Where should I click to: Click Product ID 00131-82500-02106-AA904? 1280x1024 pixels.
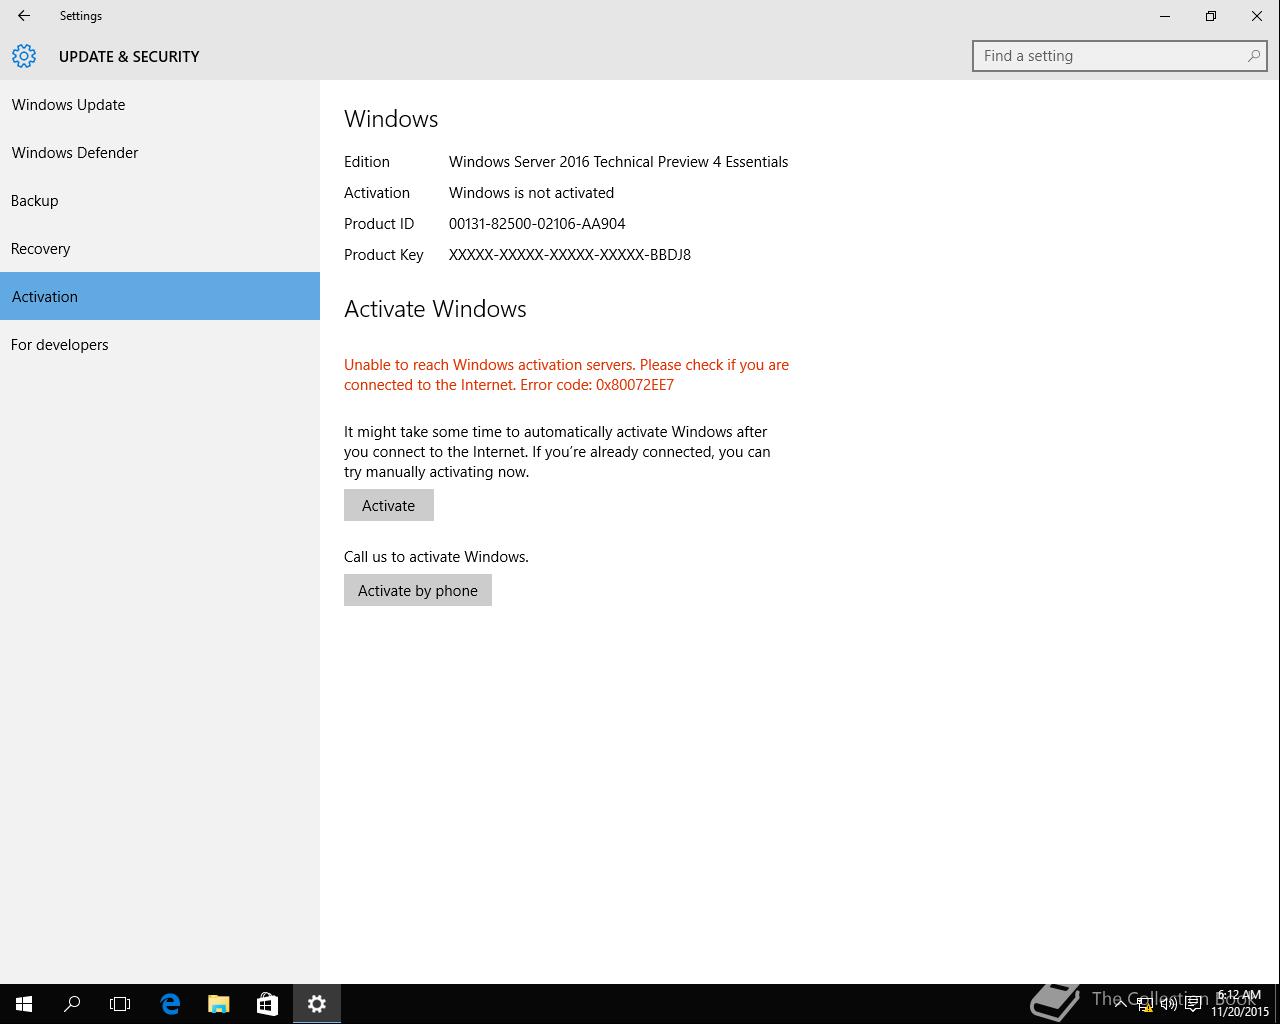click(537, 224)
